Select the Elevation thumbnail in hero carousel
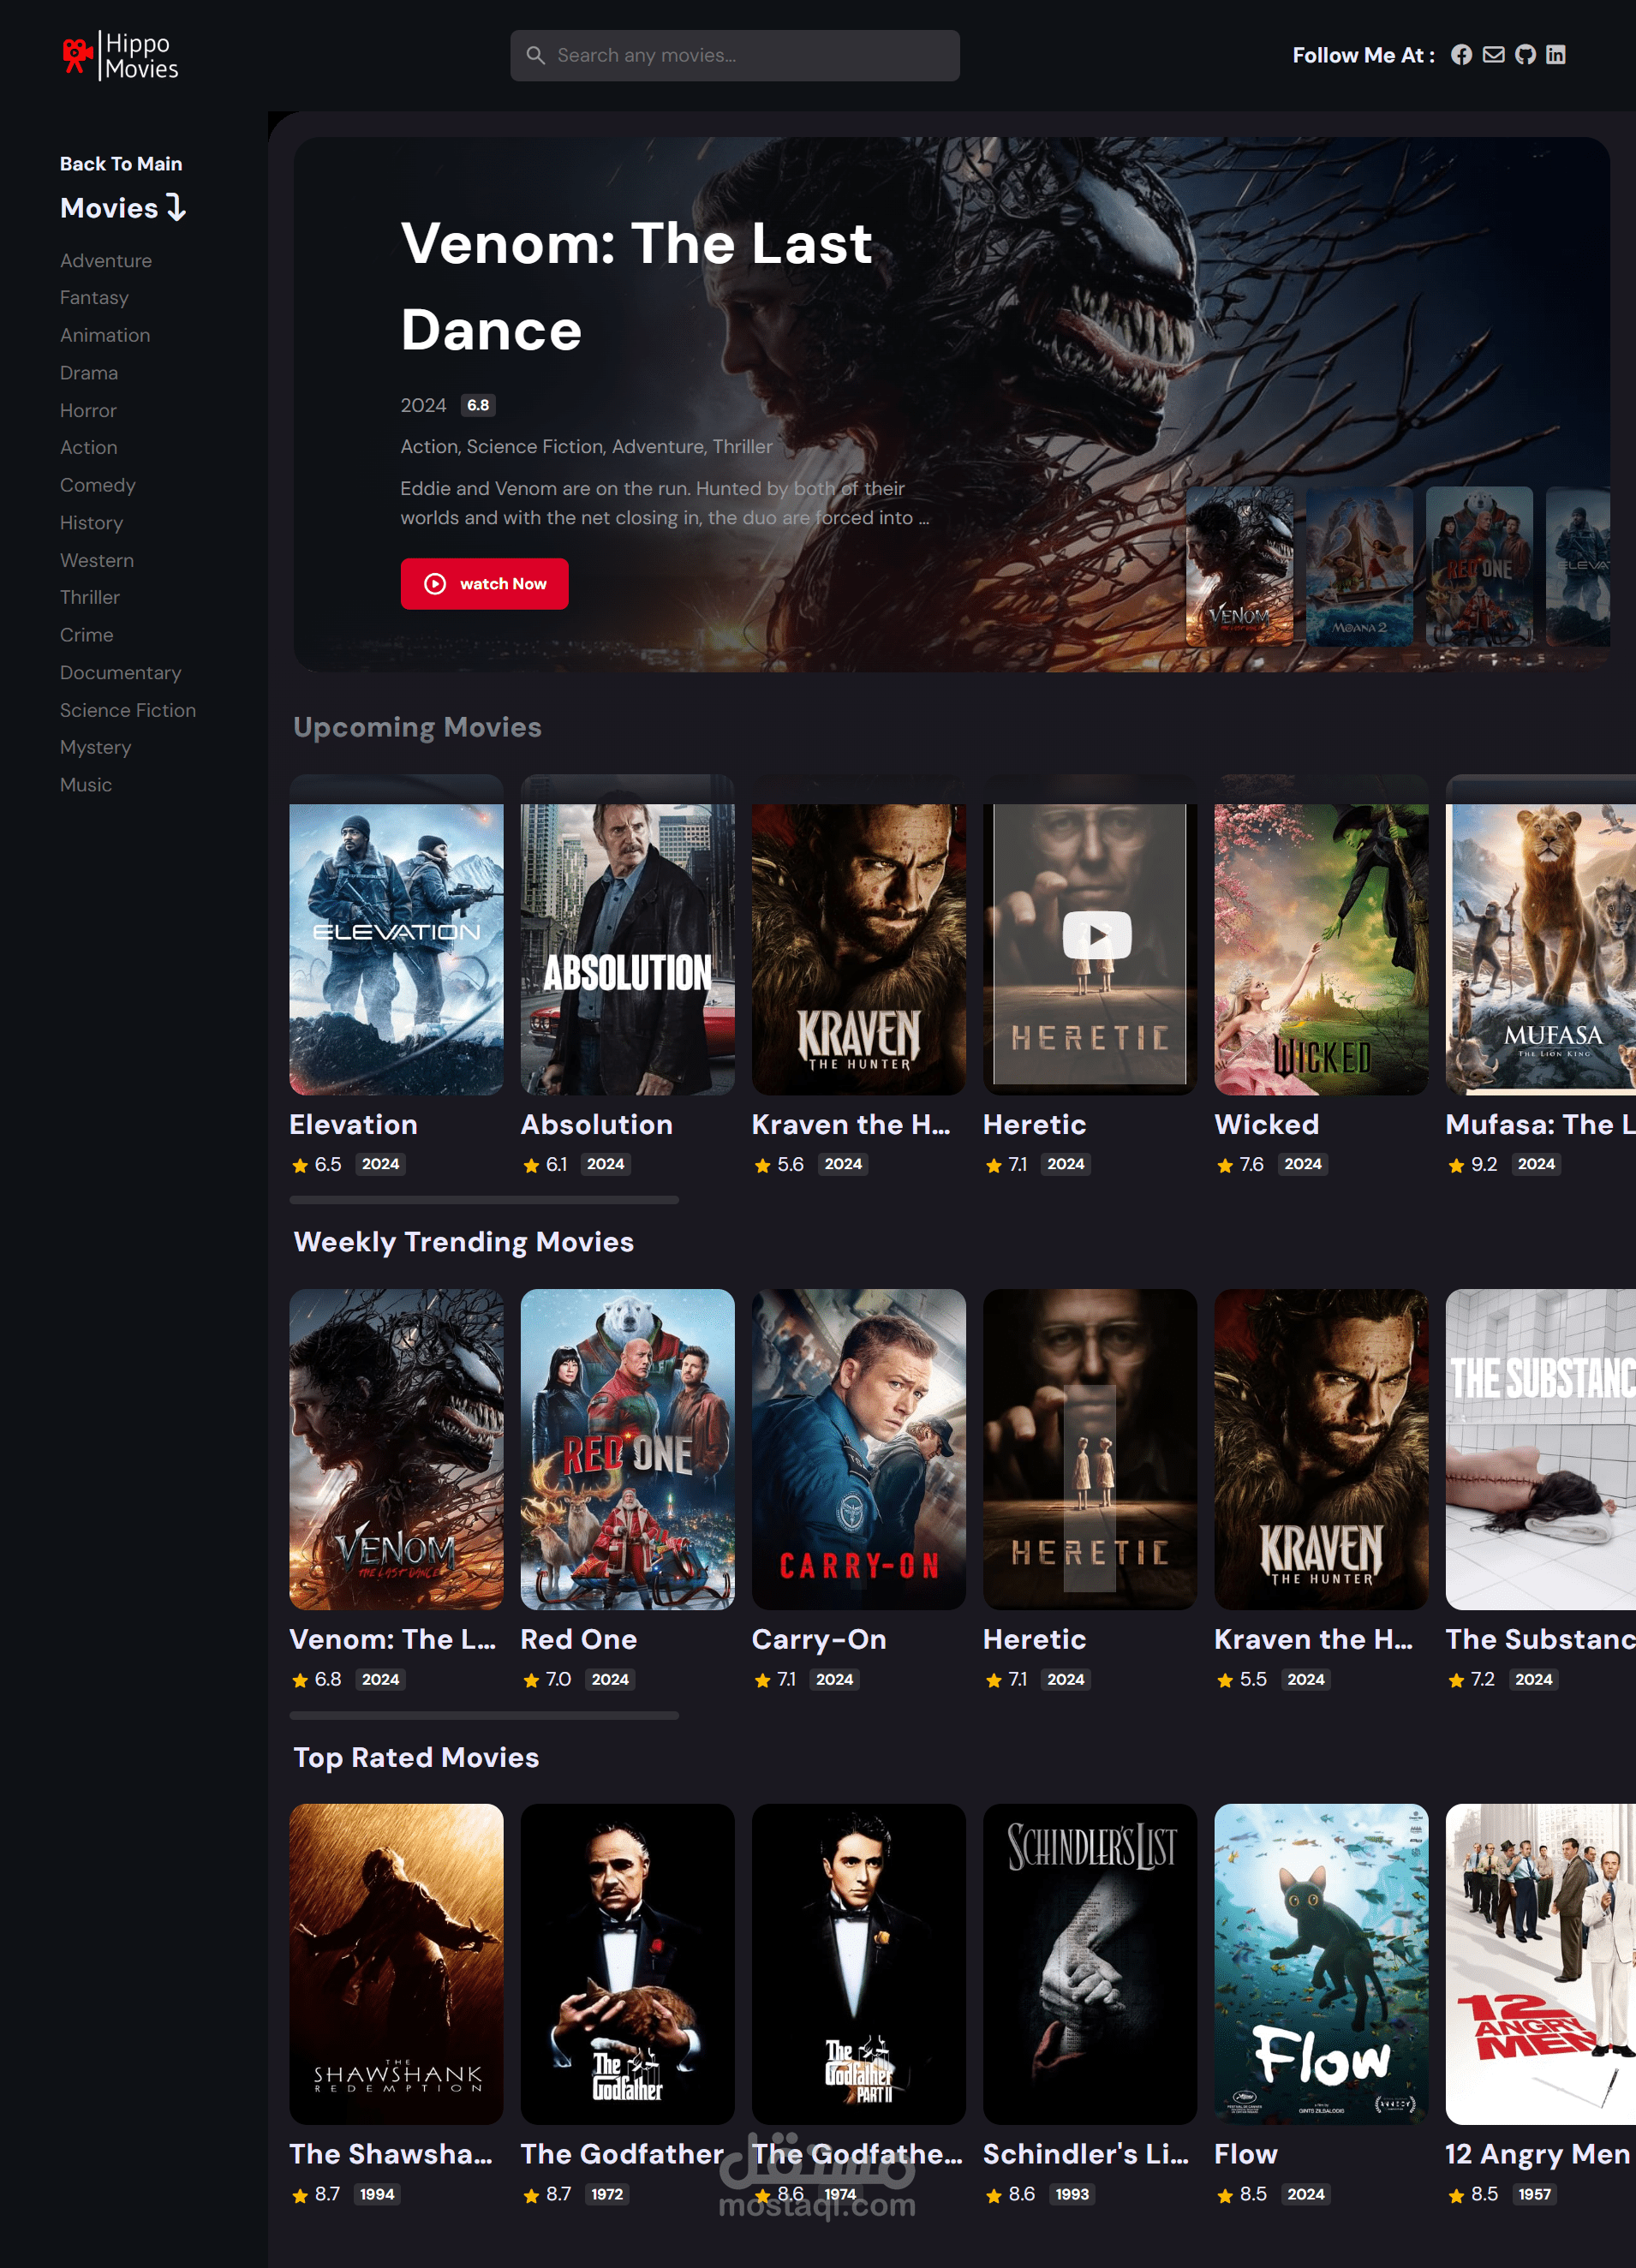The height and width of the screenshot is (2268, 1636). click(1578, 566)
